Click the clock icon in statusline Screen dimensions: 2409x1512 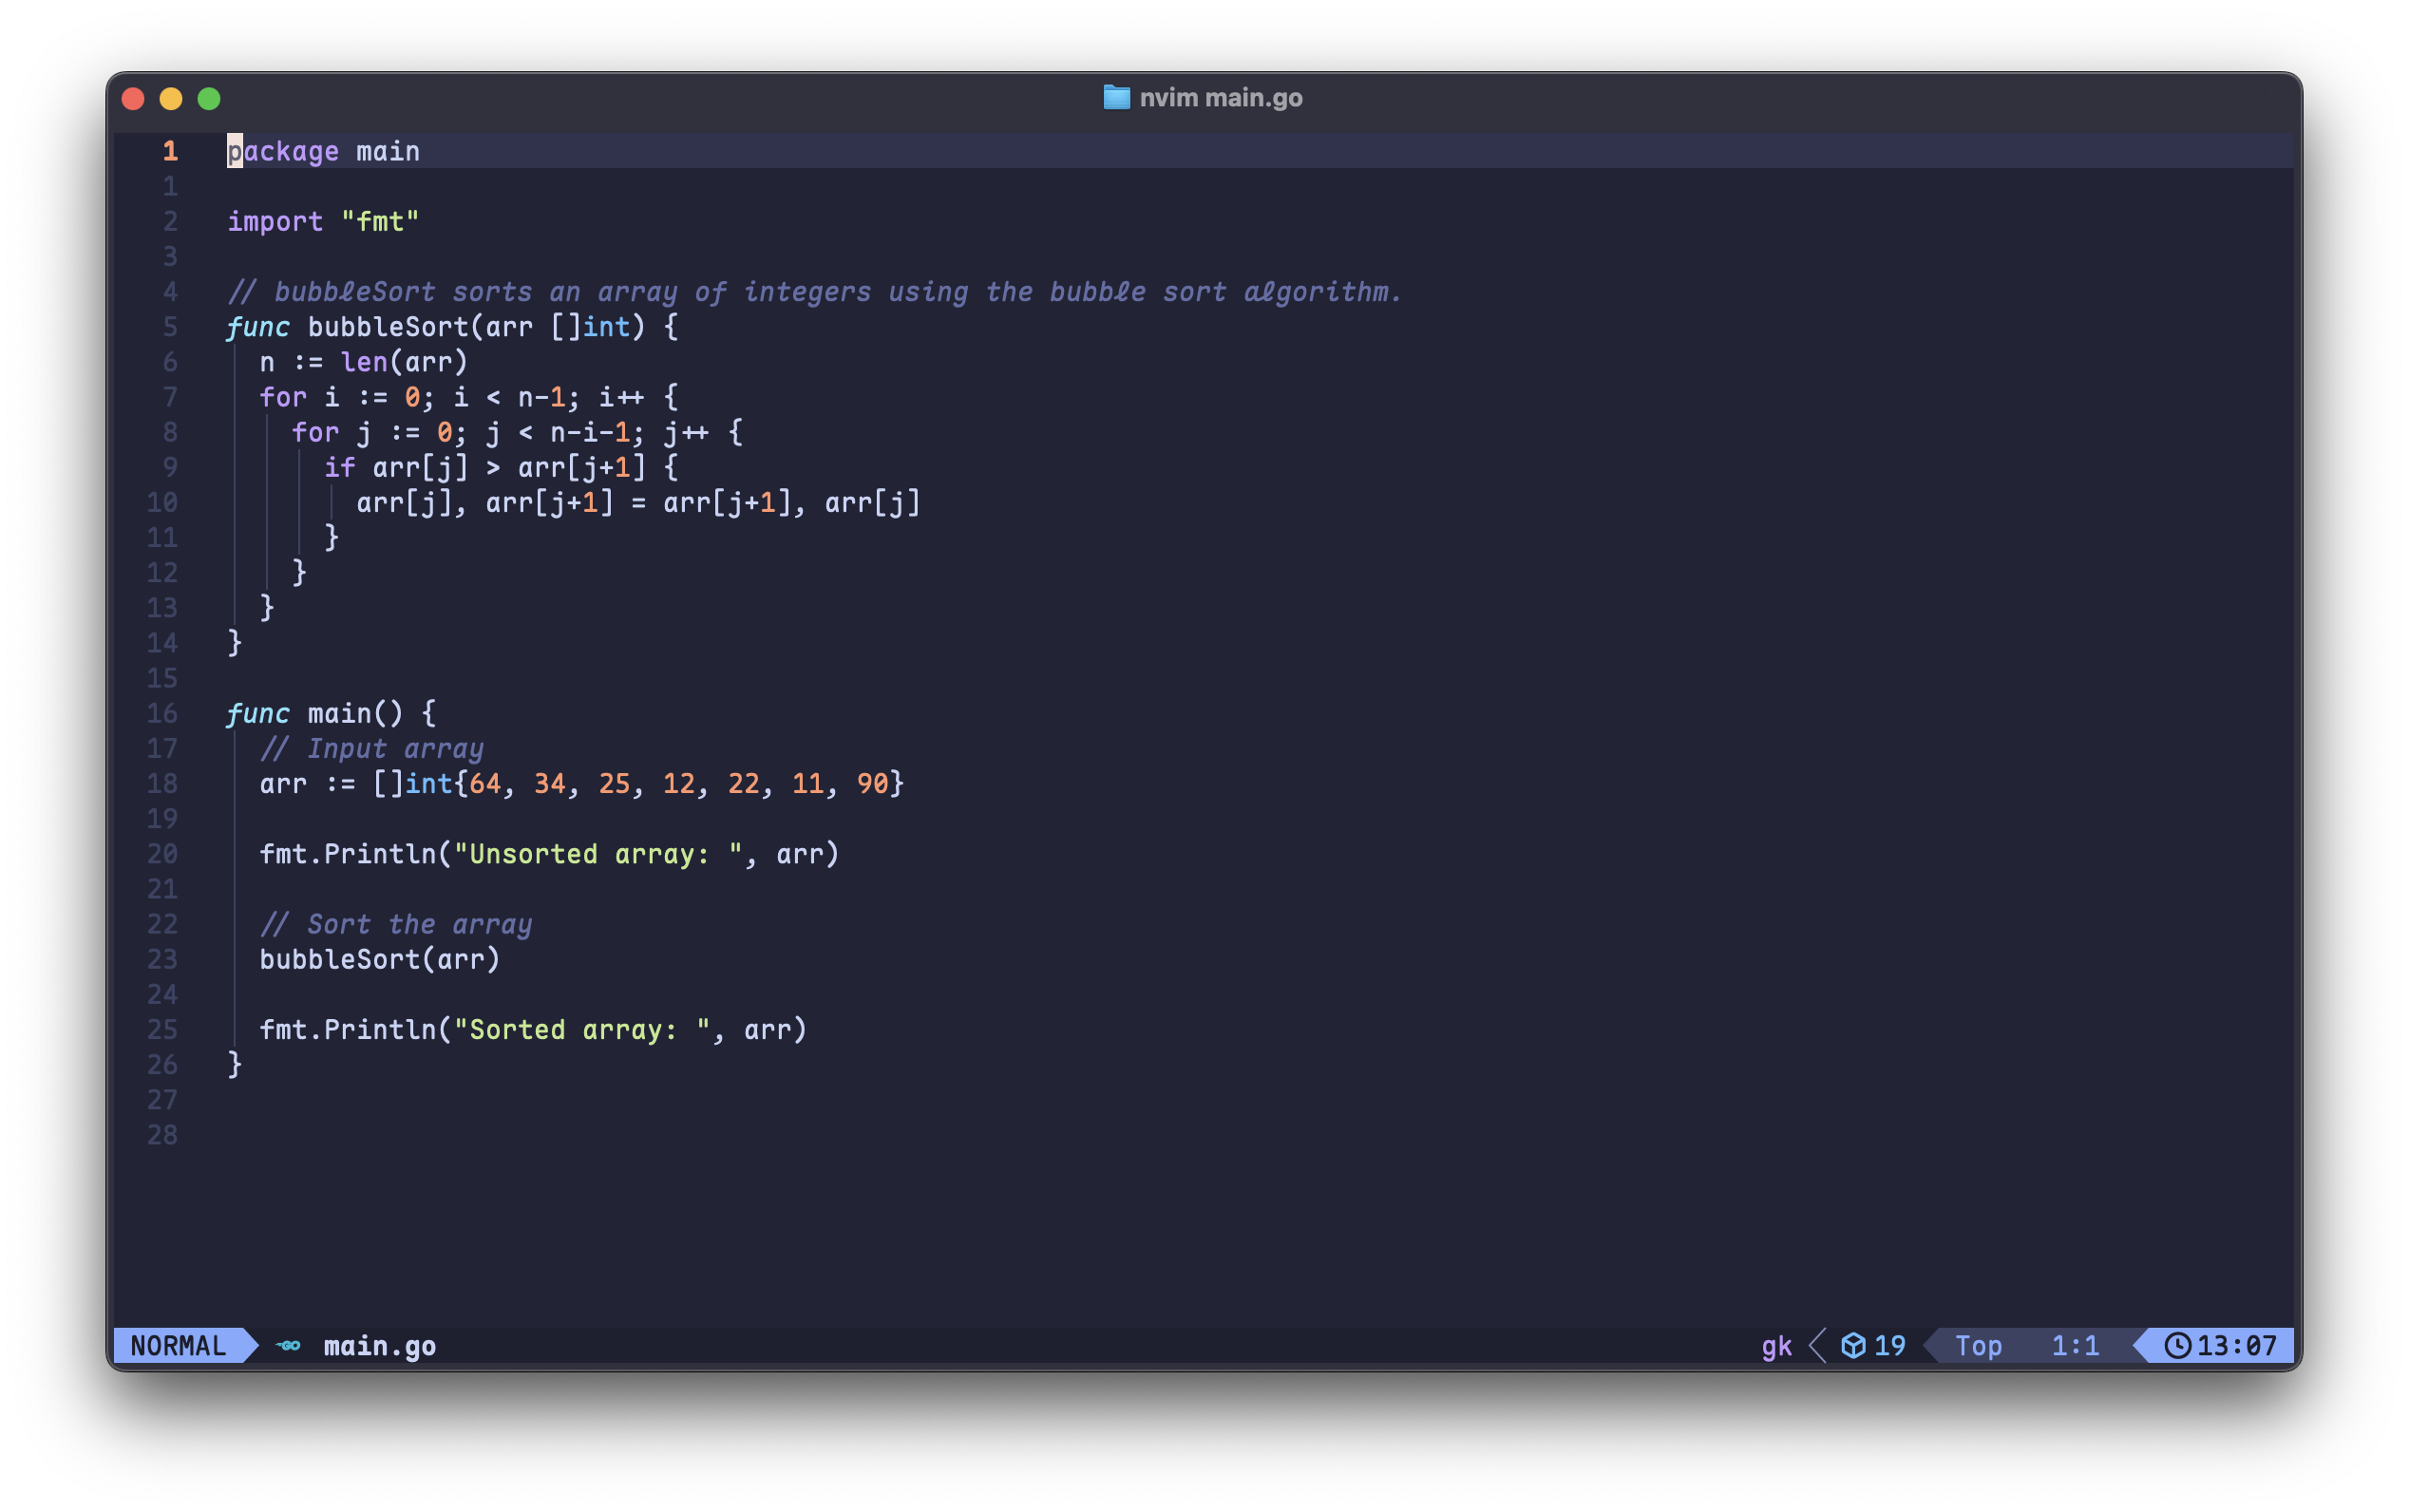point(2177,1345)
